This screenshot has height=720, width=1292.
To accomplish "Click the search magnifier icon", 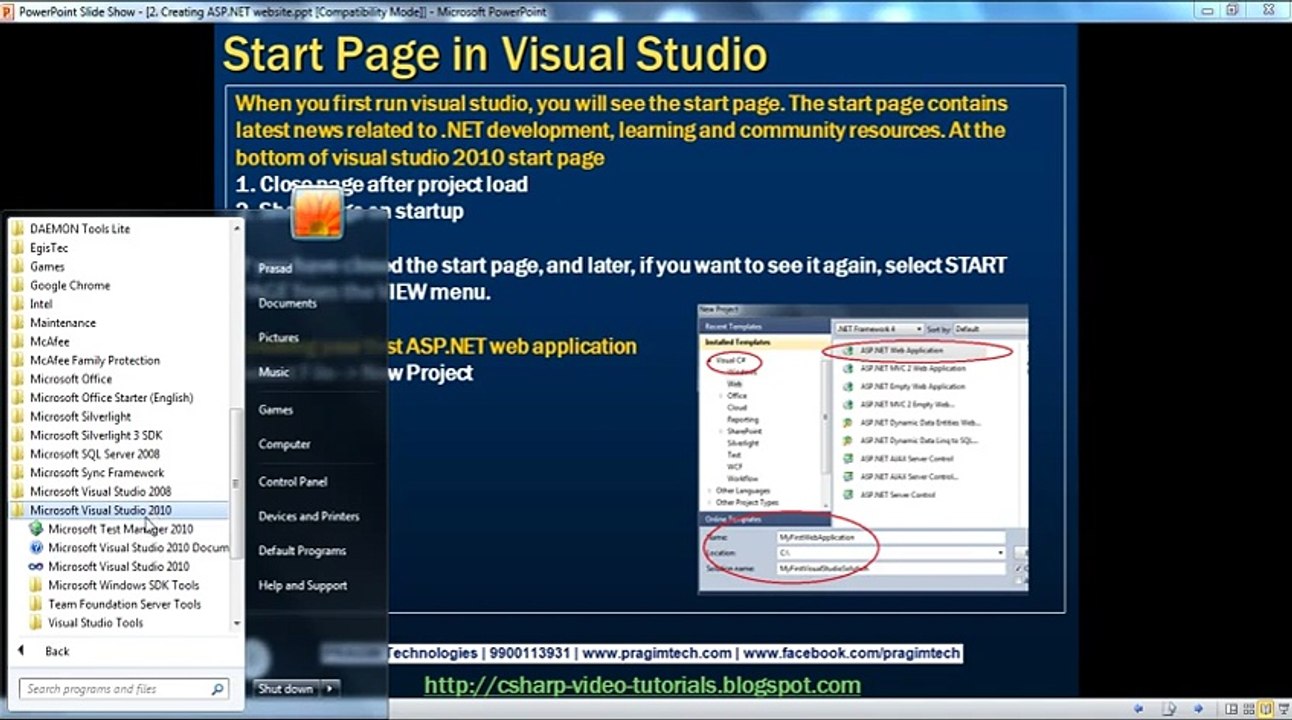I will tap(217, 689).
